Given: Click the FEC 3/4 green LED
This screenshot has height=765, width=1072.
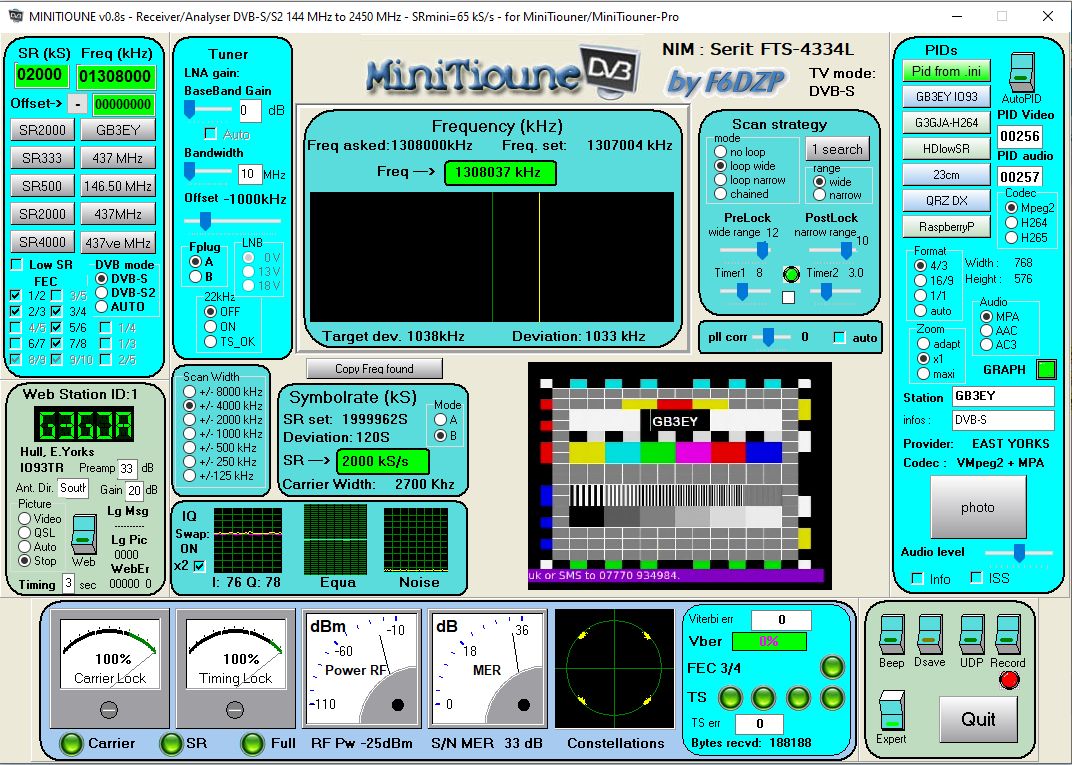Looking at the screenshot, I should coord(832,667).
